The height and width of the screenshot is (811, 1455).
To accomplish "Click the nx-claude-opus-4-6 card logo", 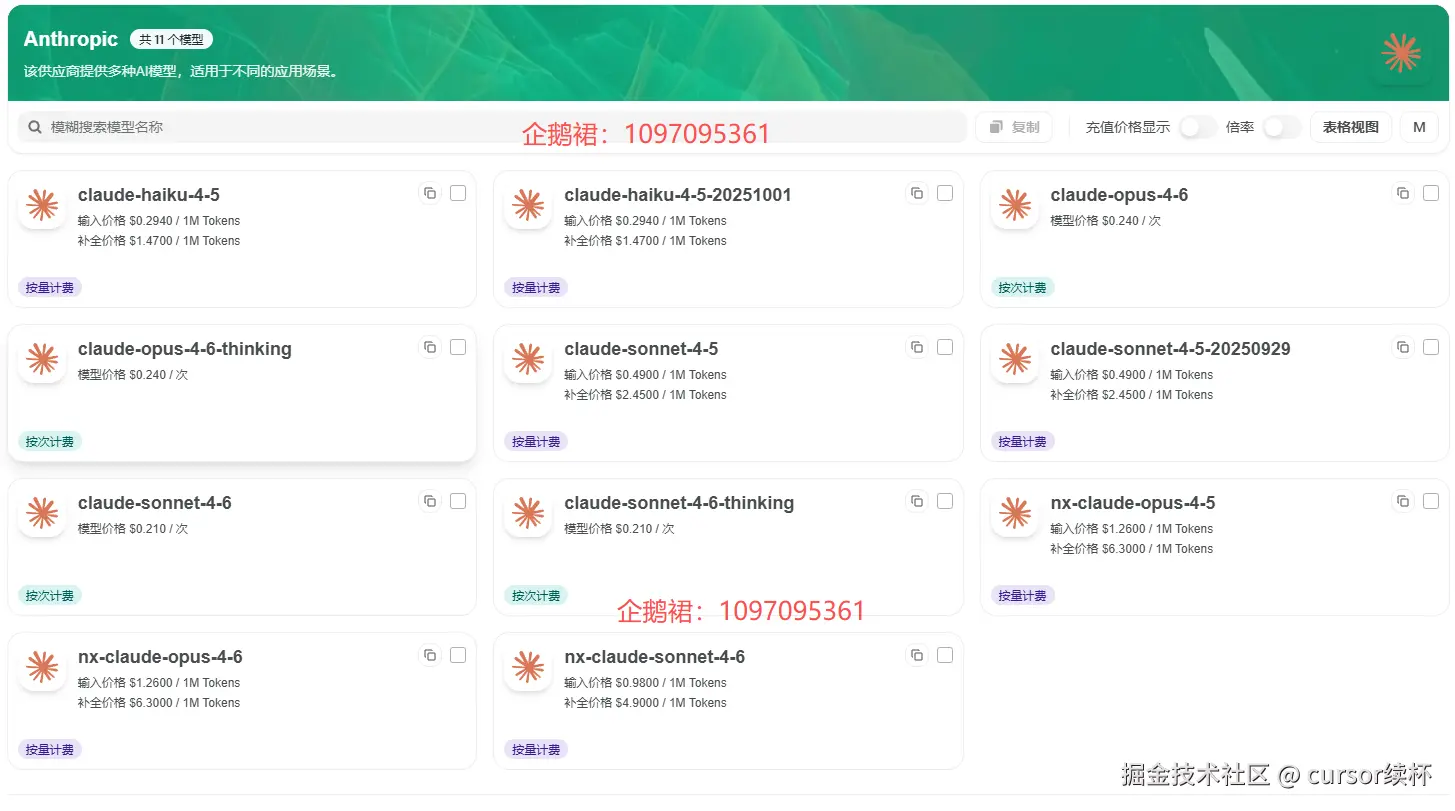I will [x=42, y=667].
